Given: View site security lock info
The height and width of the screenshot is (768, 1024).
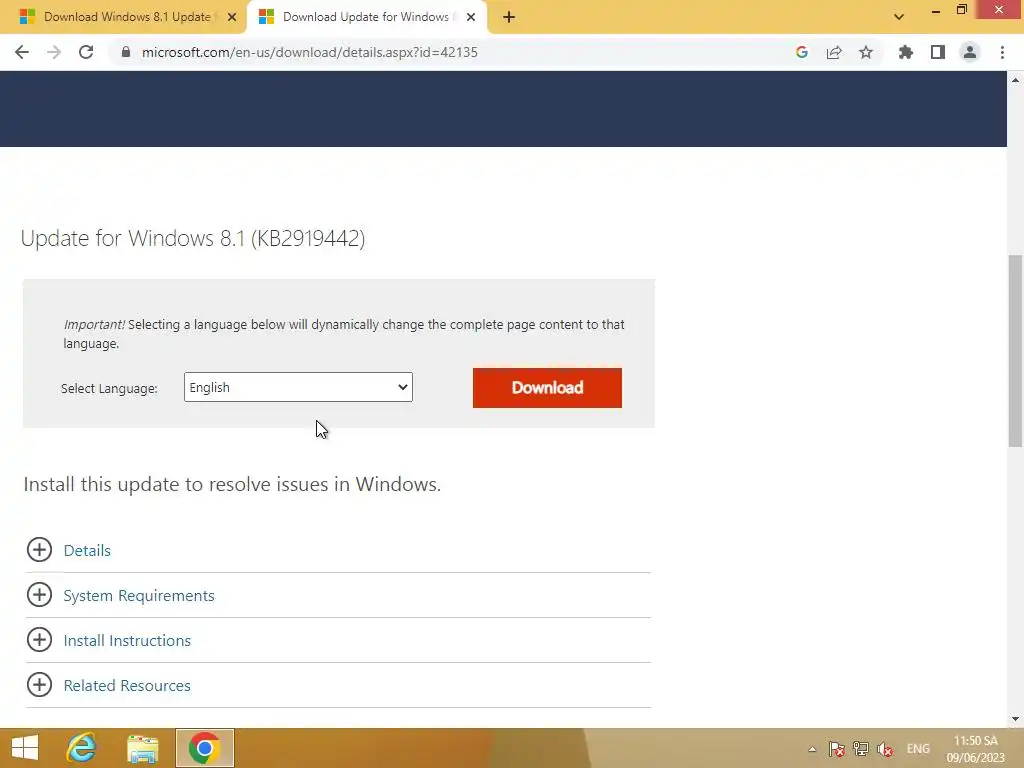Looking at the screenshot, I should (126, 52).
